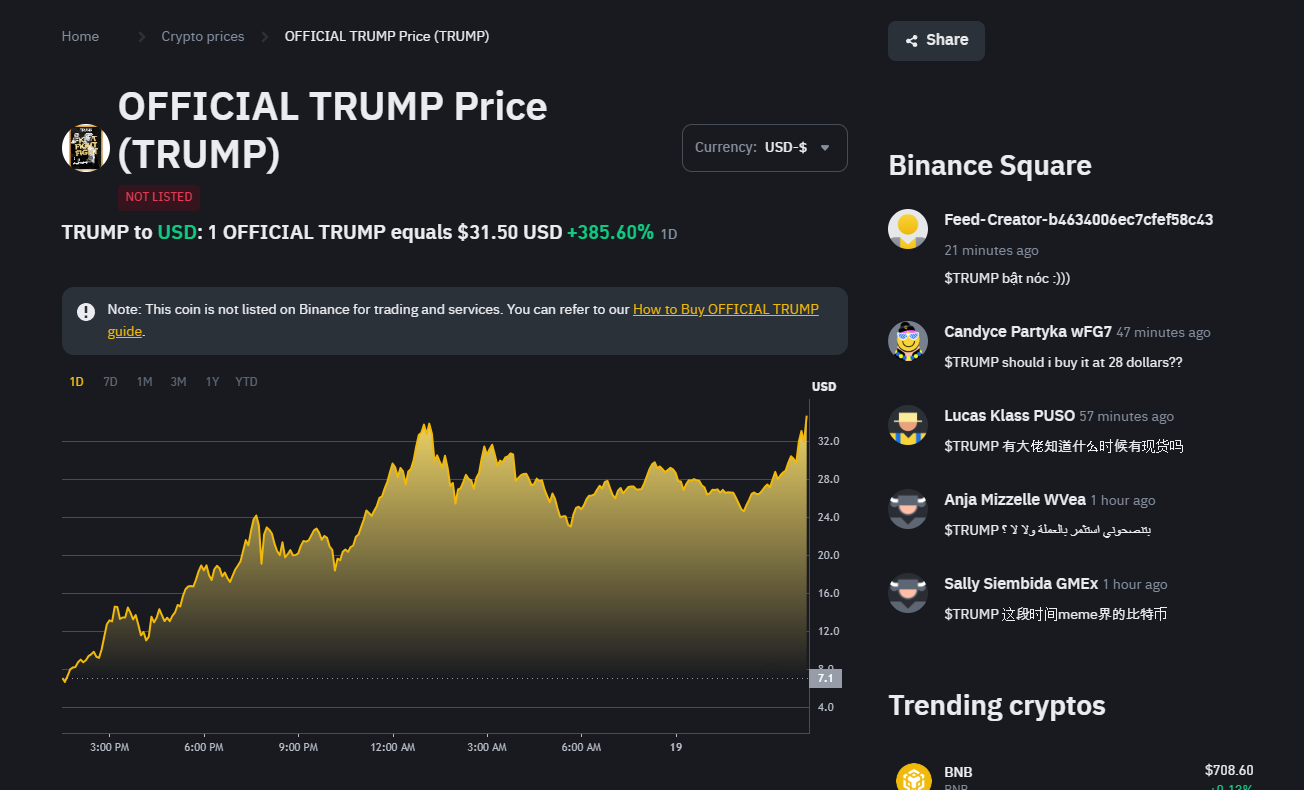This screenshot has height=790, width=1304.
Task: Go to Home breadcrumb link
Action: [x=80, y=37]
